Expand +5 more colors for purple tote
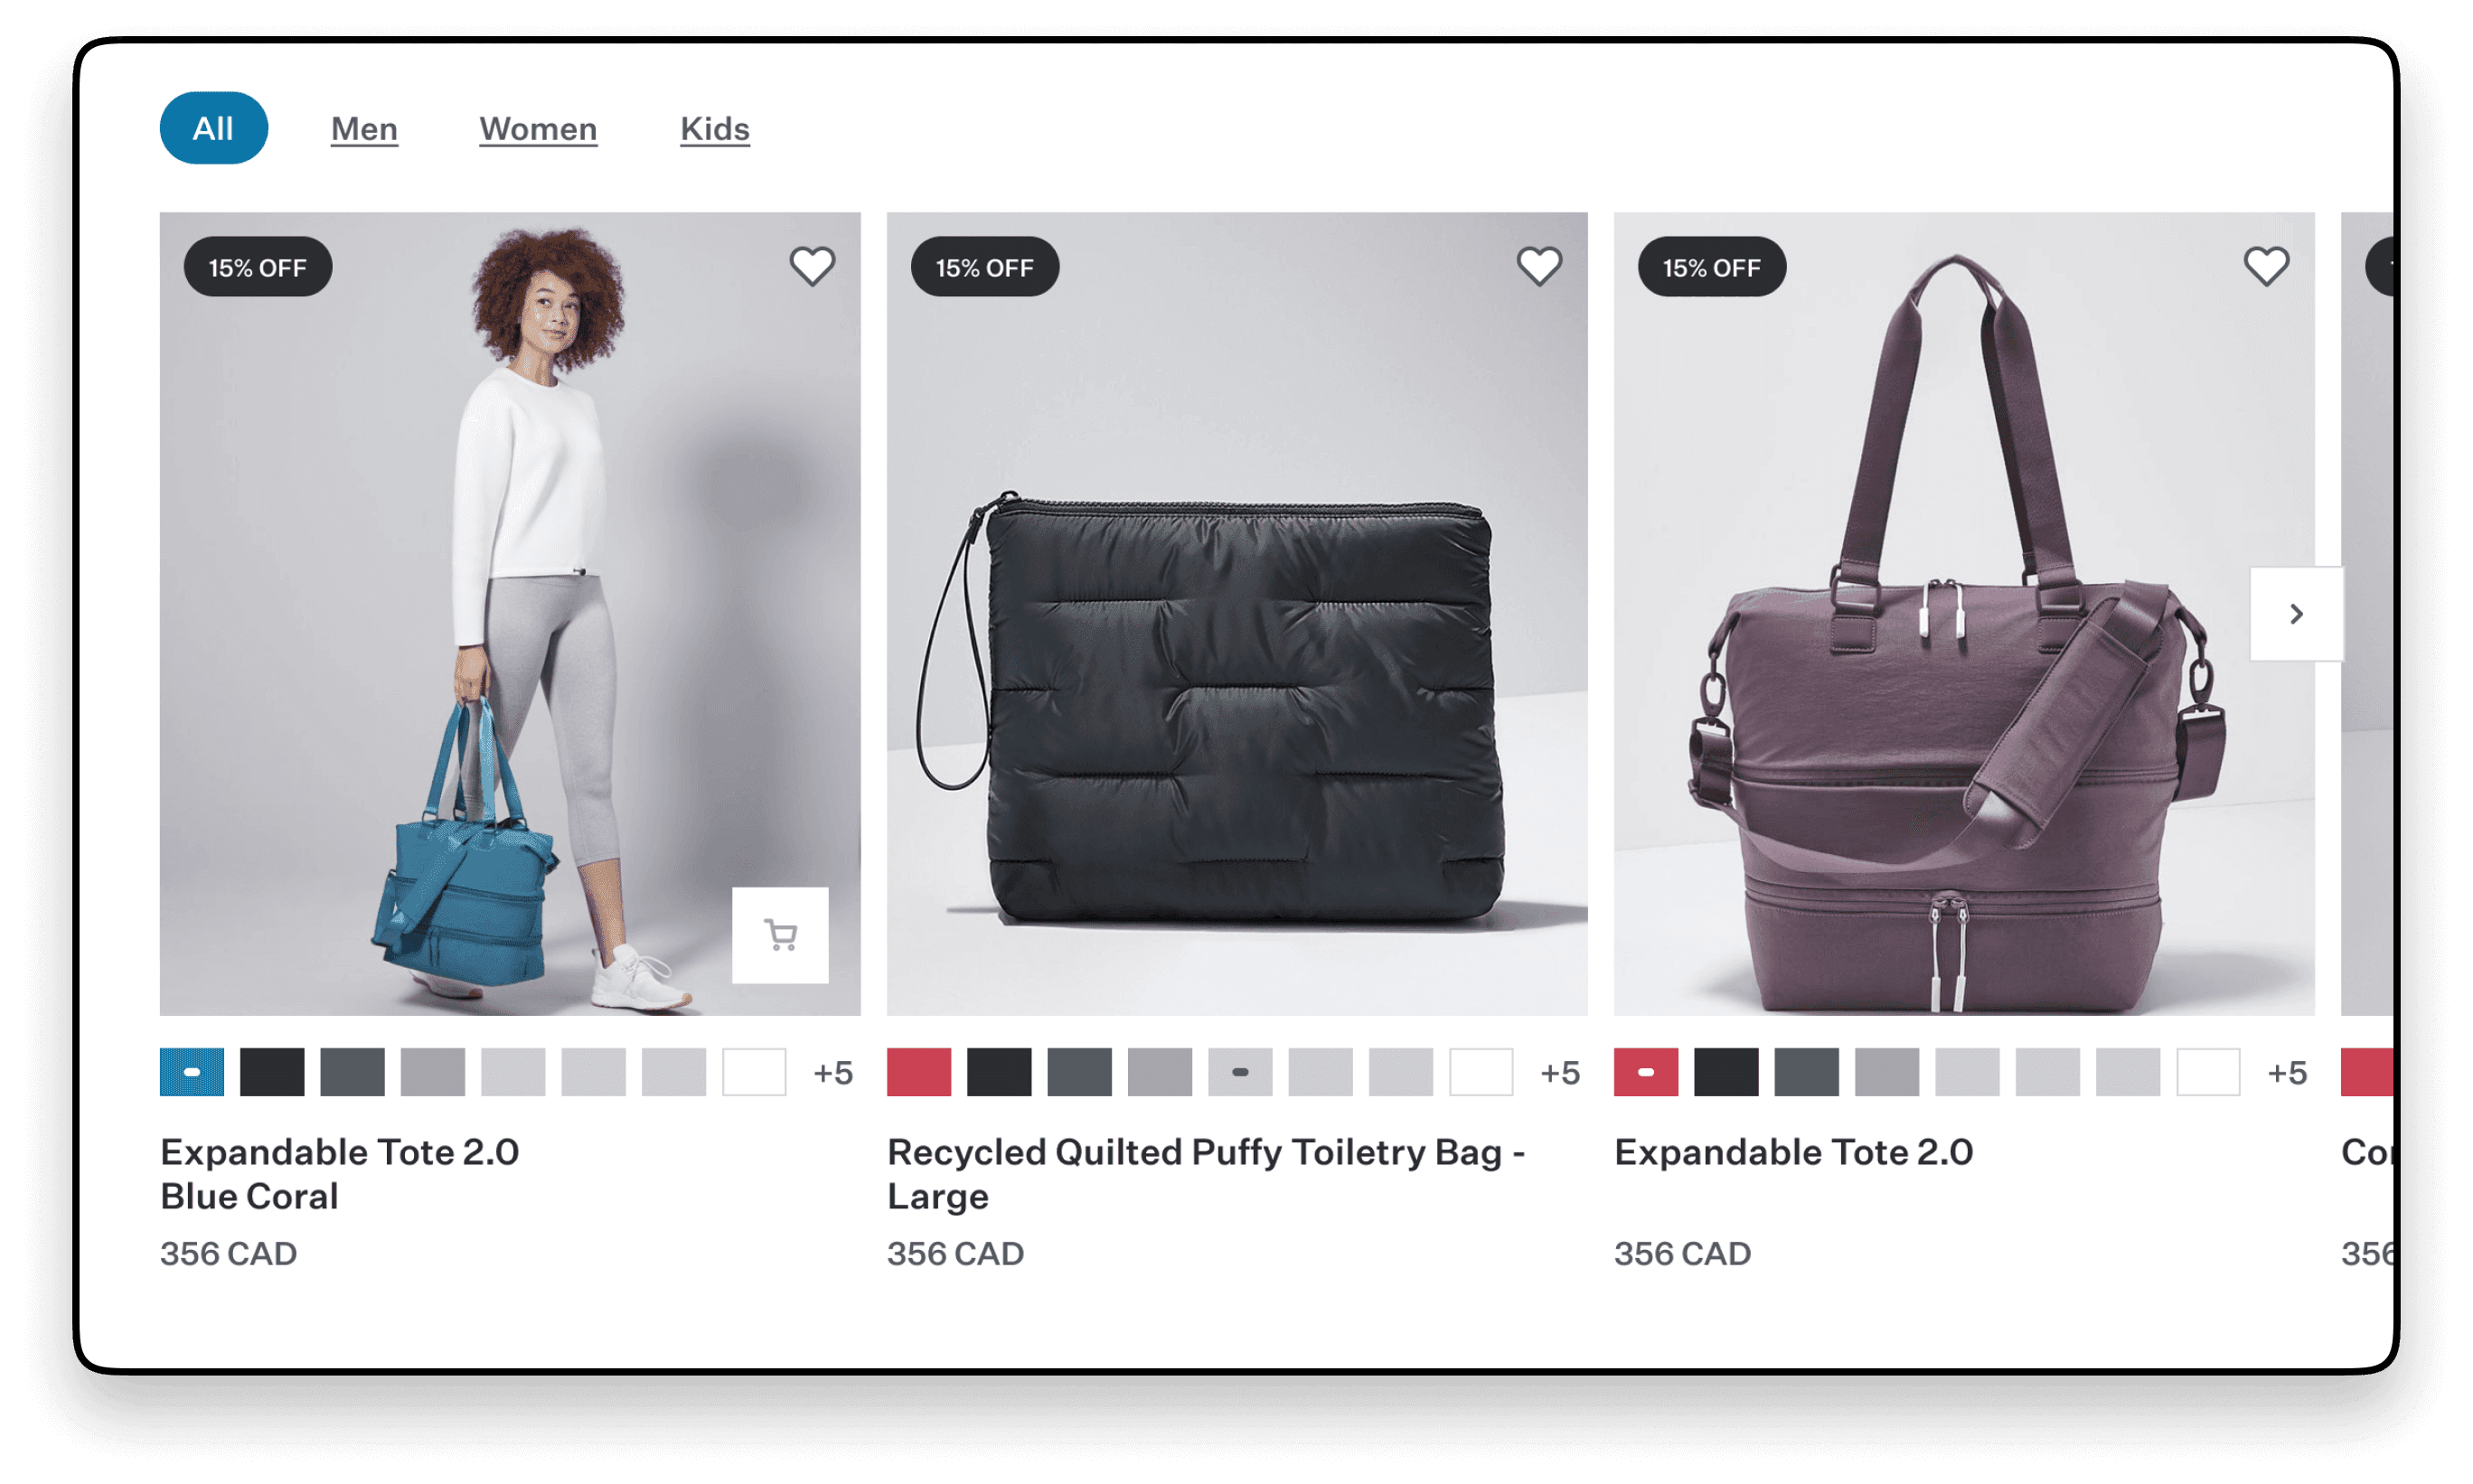2473x1484 pixels. (2287, 1073)
